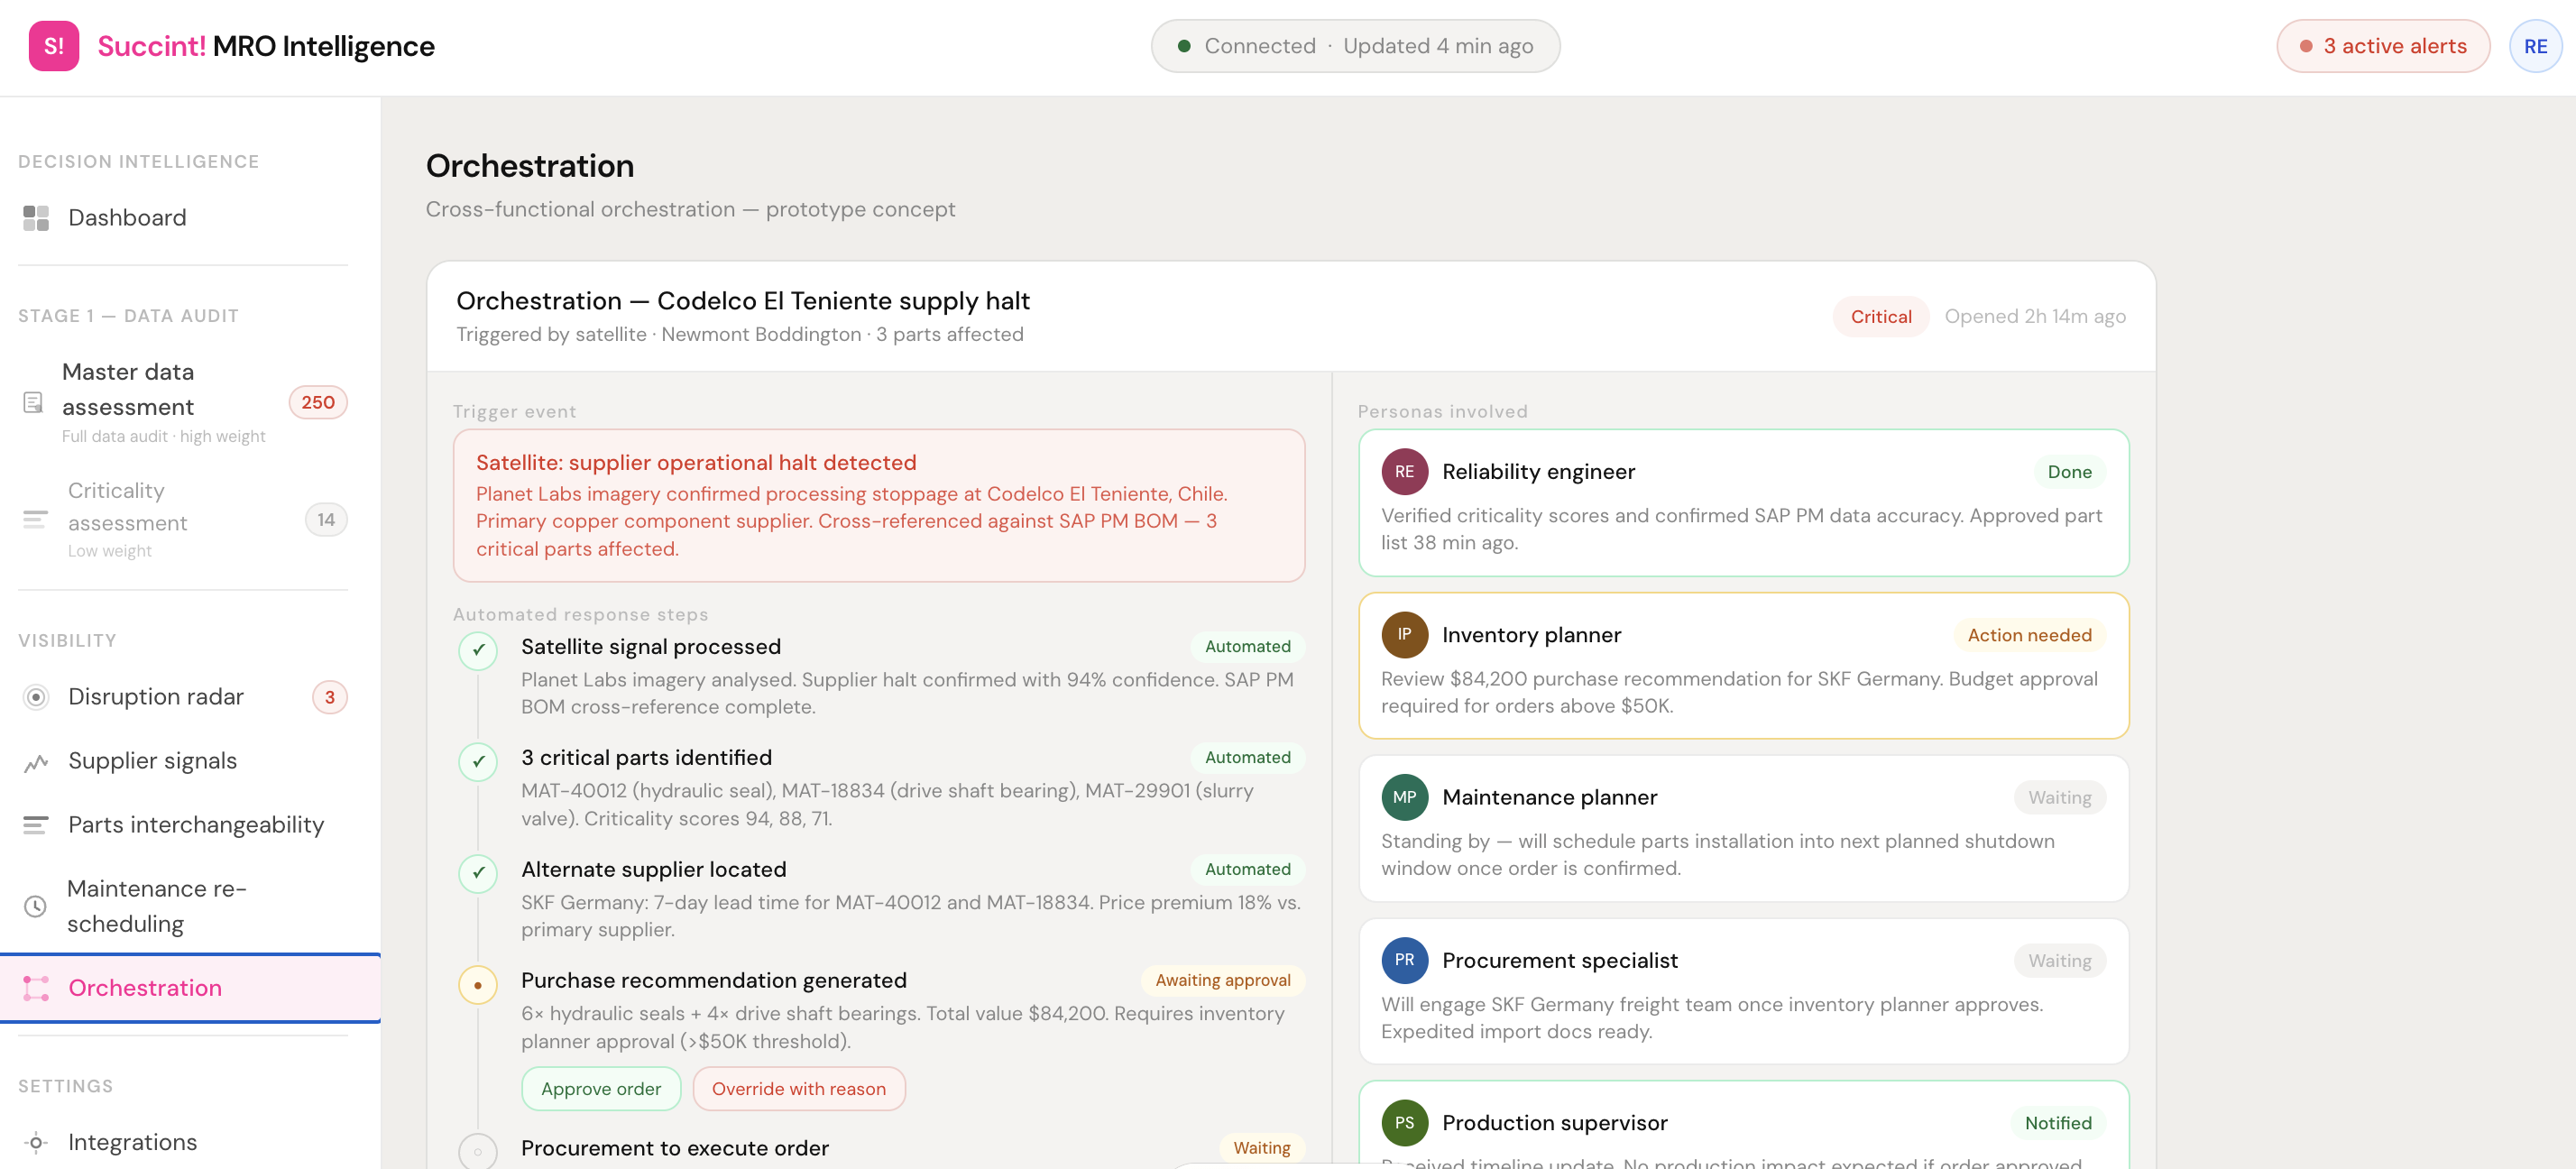
Task: Click the Awaiting approval tag
Action: pos(1222,981)
